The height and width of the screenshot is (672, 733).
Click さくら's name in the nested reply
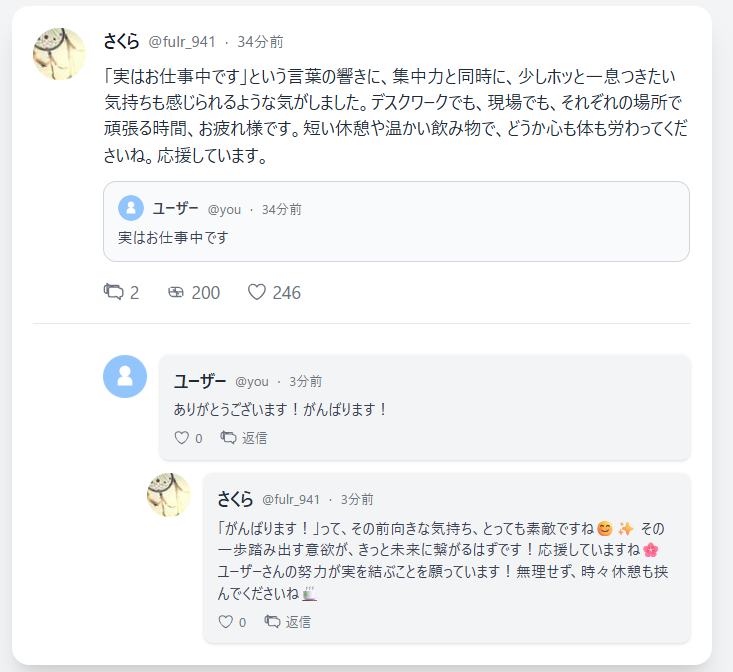point(235,499)
